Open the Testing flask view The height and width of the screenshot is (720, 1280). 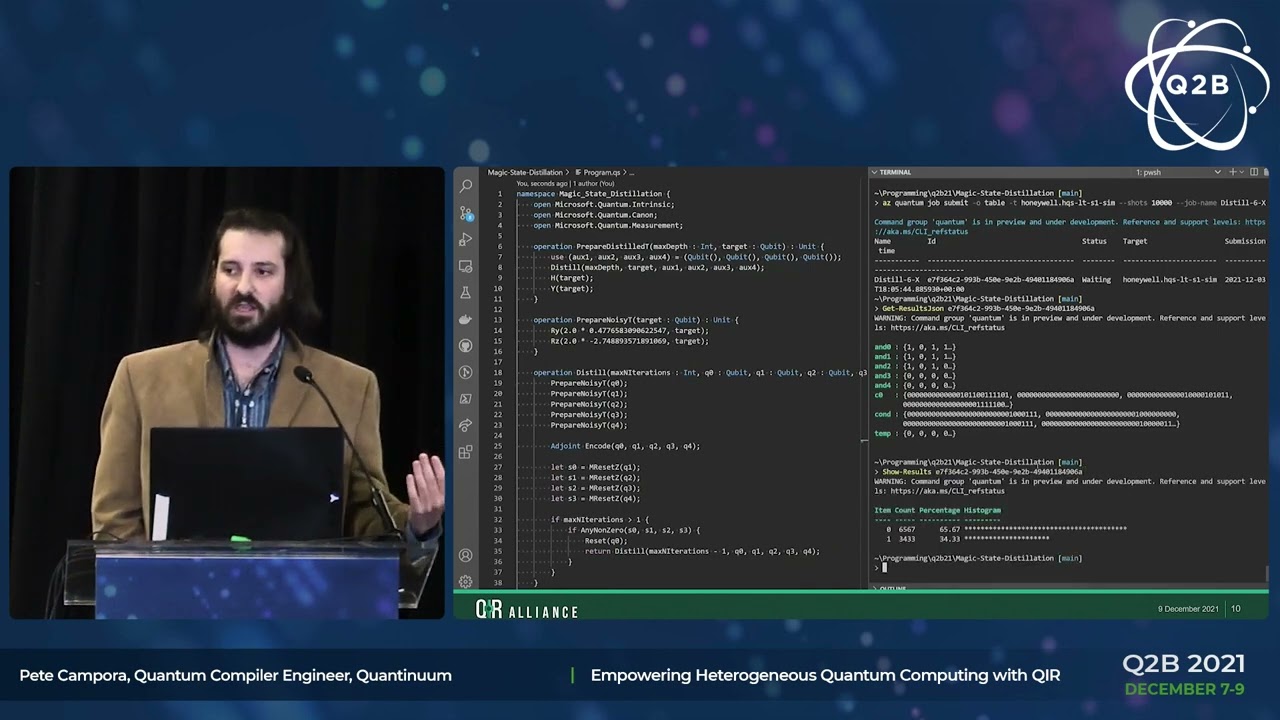465,293
